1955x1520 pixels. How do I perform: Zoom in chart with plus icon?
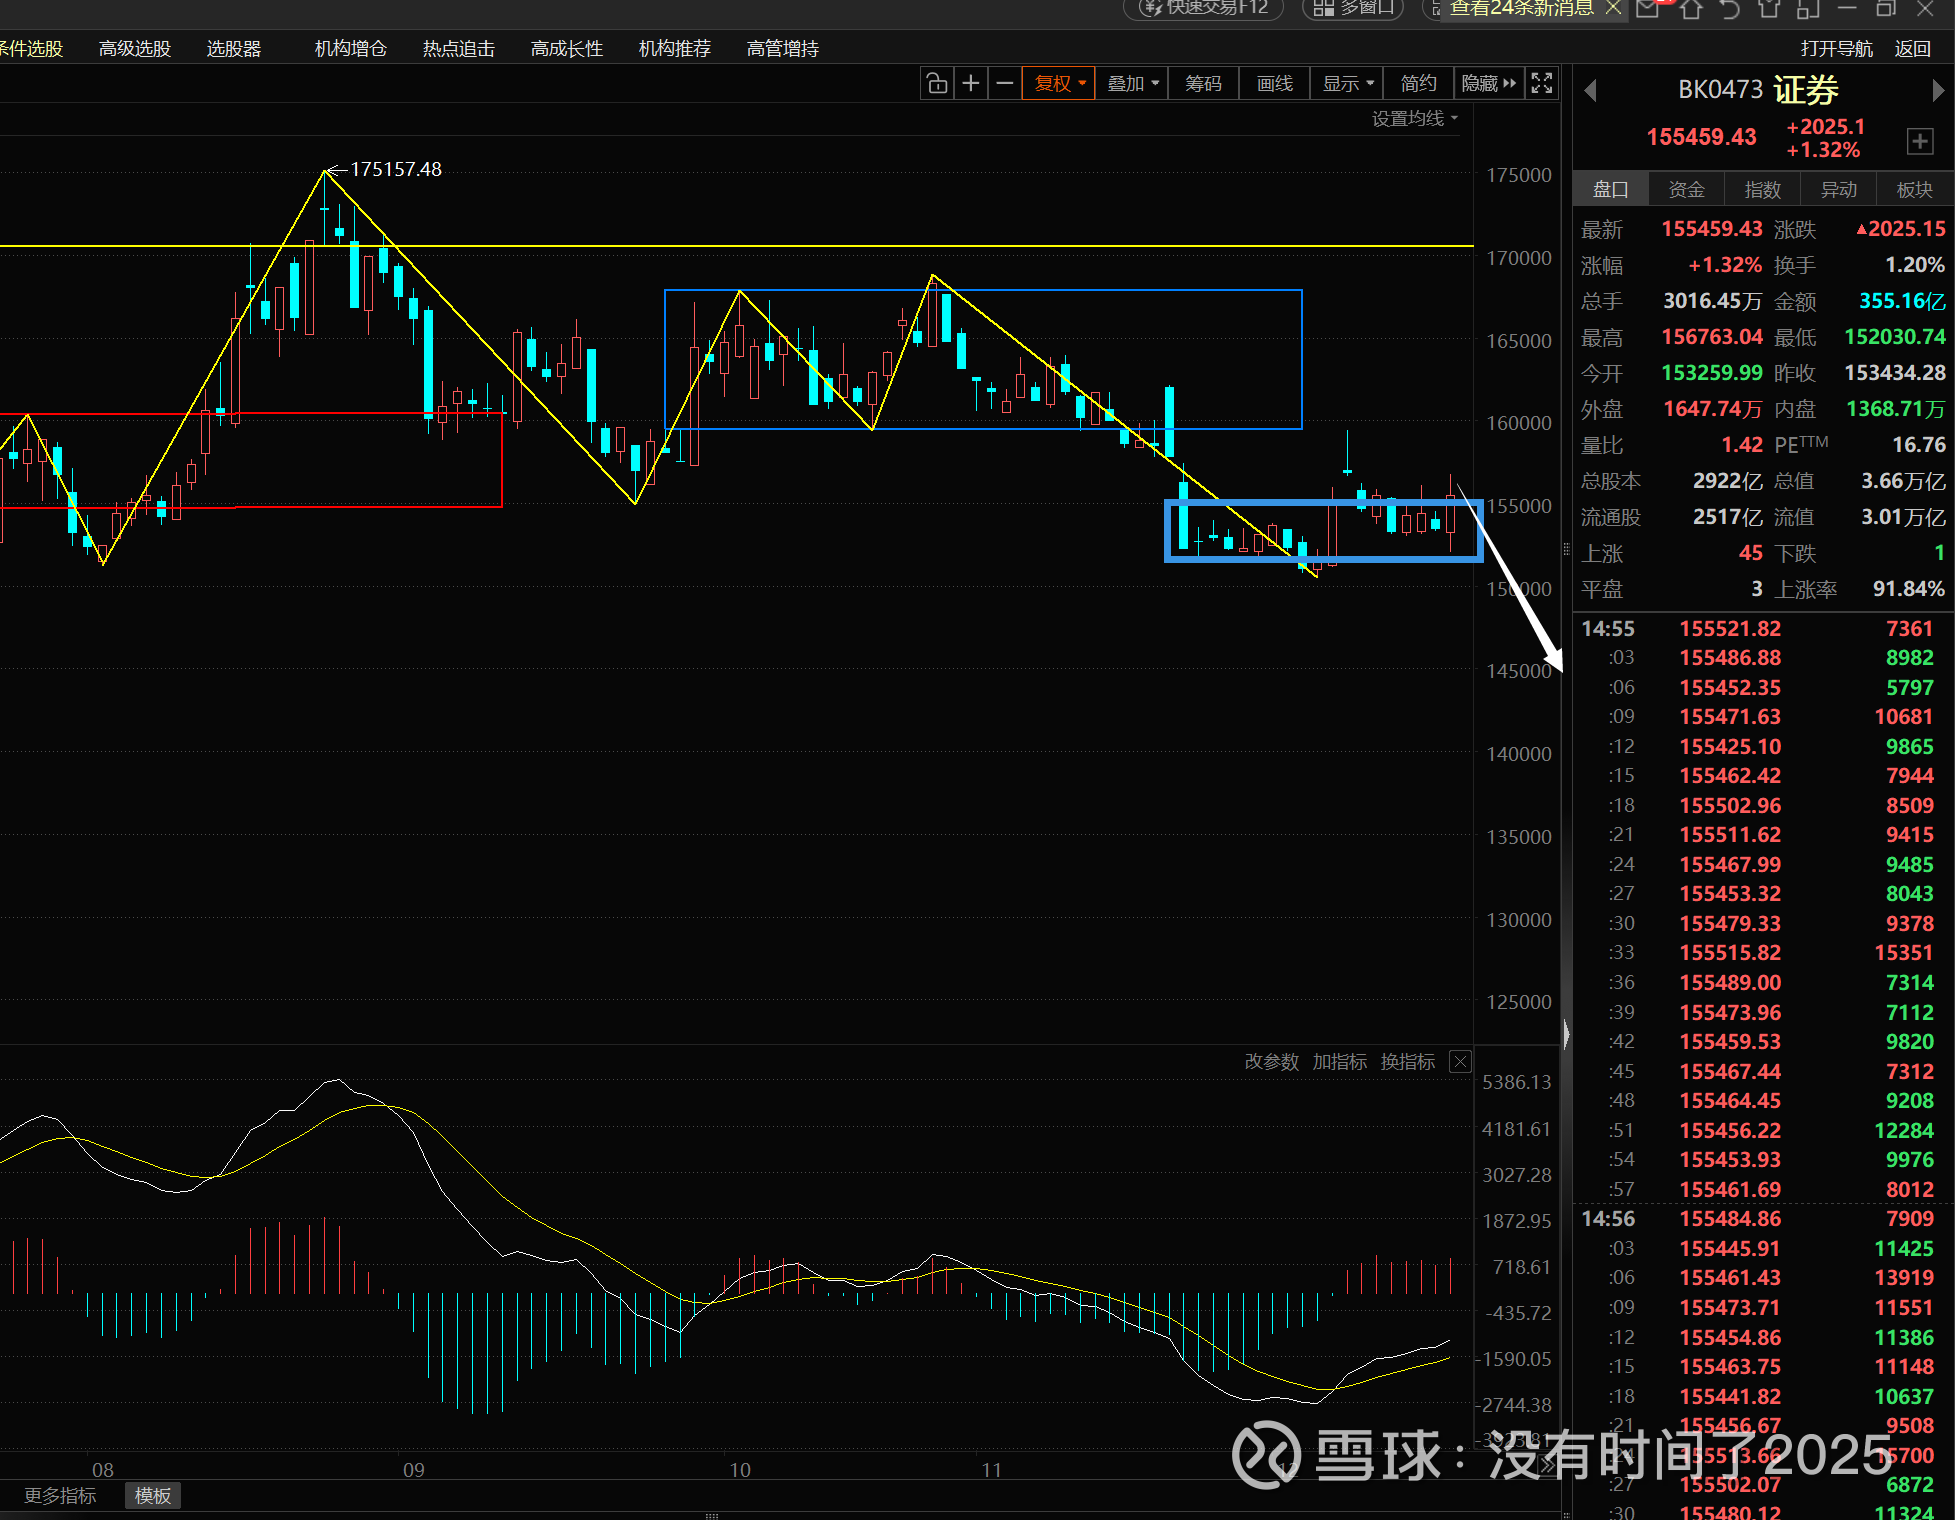coord(970,84)
